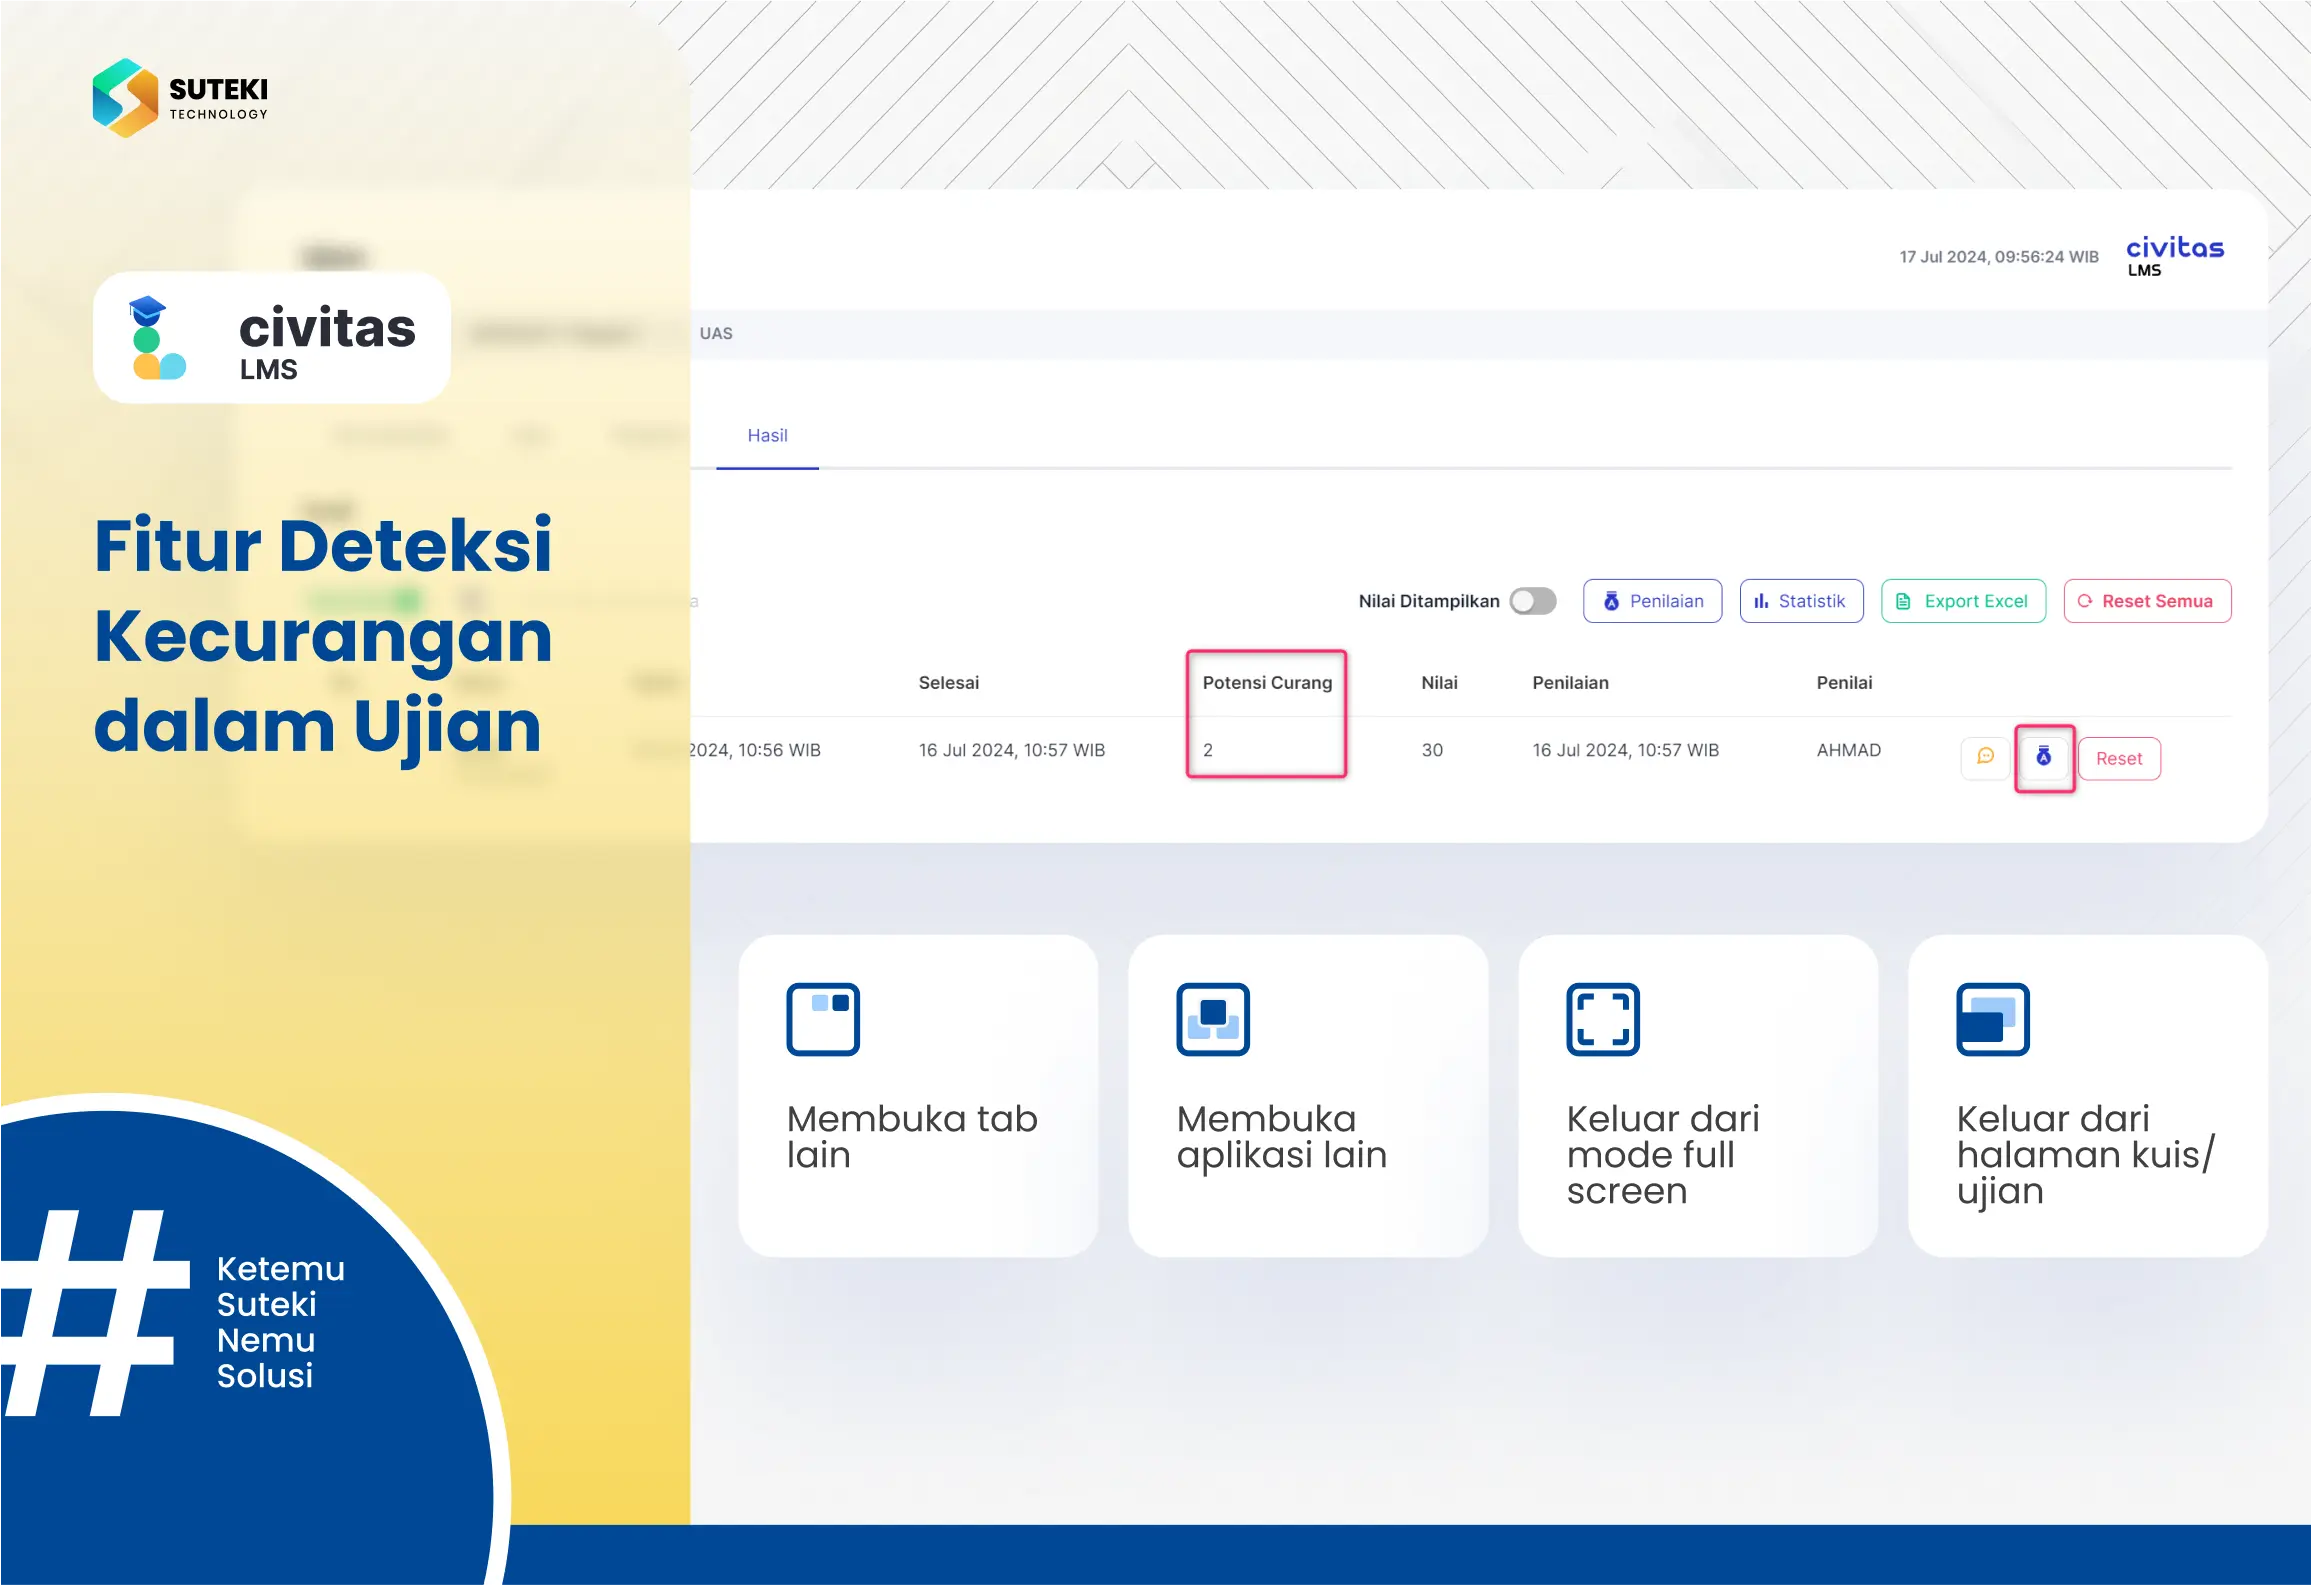Click the large hashtag symbol
Image resolution: width=2311 pixels, height=1585 pixels.
95,1313
